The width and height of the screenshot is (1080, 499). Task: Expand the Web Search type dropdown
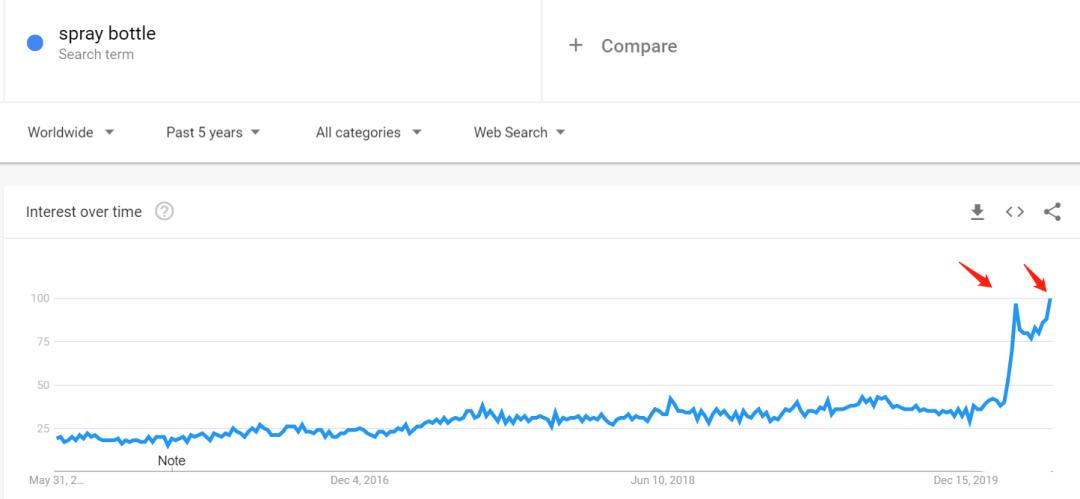coord(519,132)
